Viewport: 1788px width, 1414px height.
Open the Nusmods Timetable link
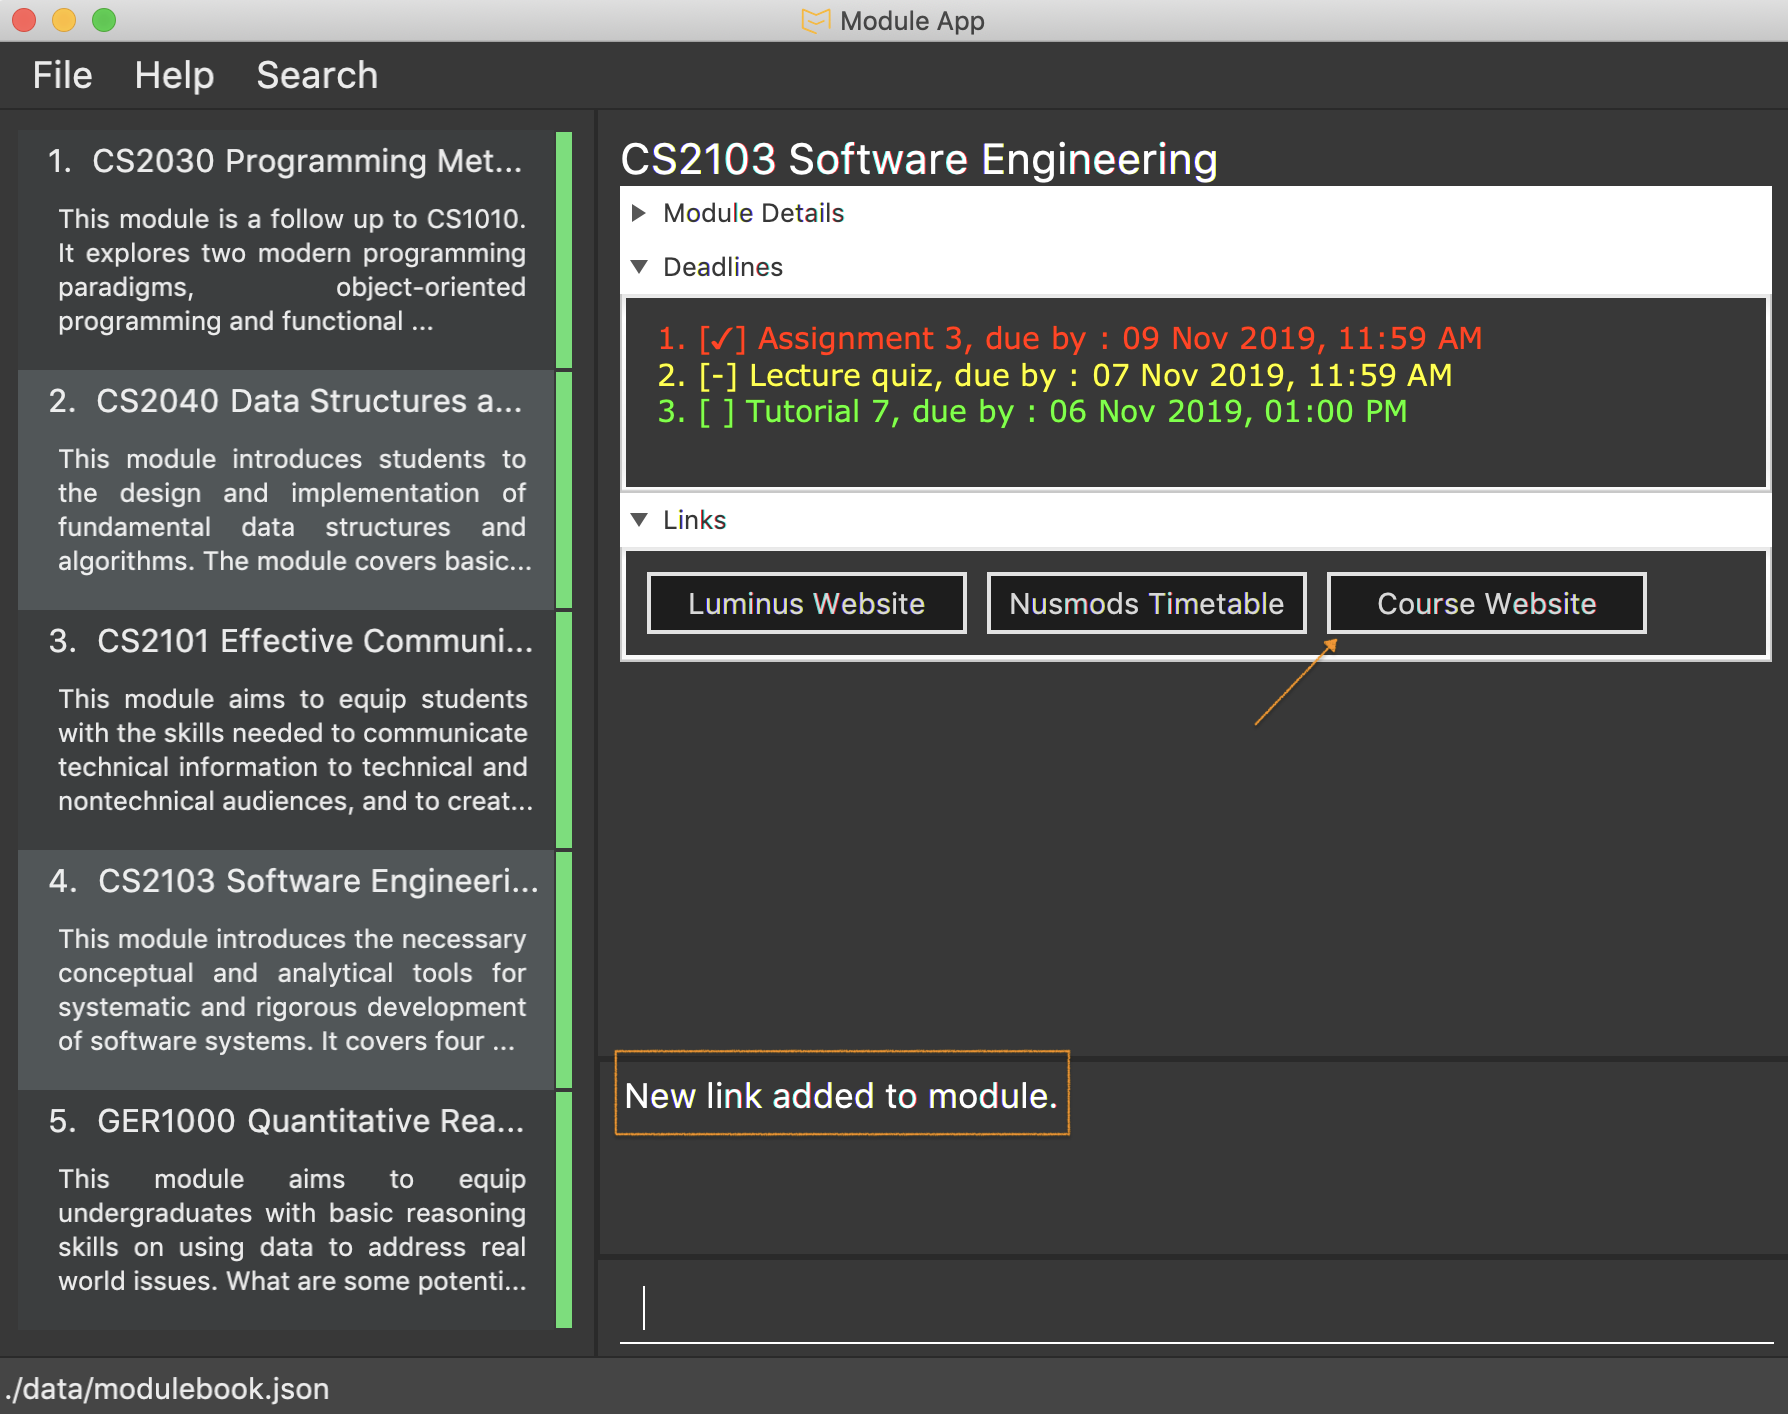pyautogui.click(x=1146, y=603)
